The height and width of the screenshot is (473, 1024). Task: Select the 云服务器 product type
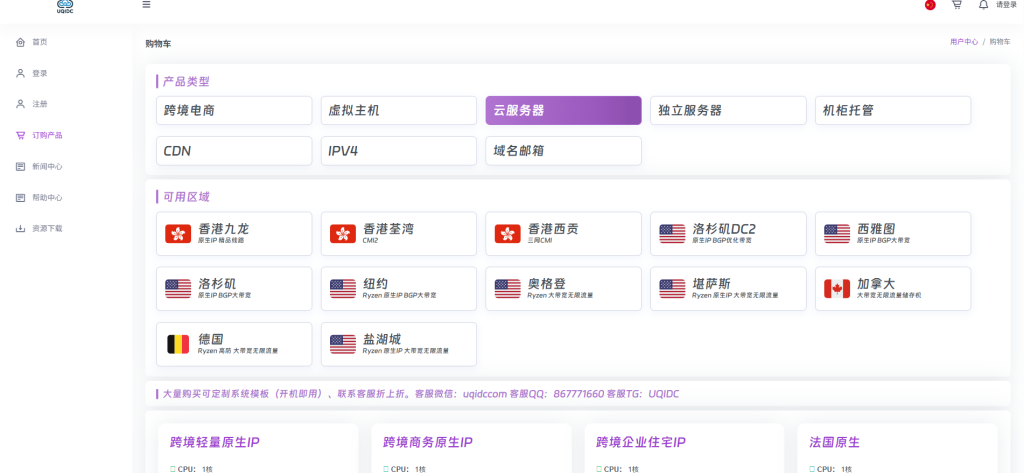pyautogui.click(x=564, y=110)
